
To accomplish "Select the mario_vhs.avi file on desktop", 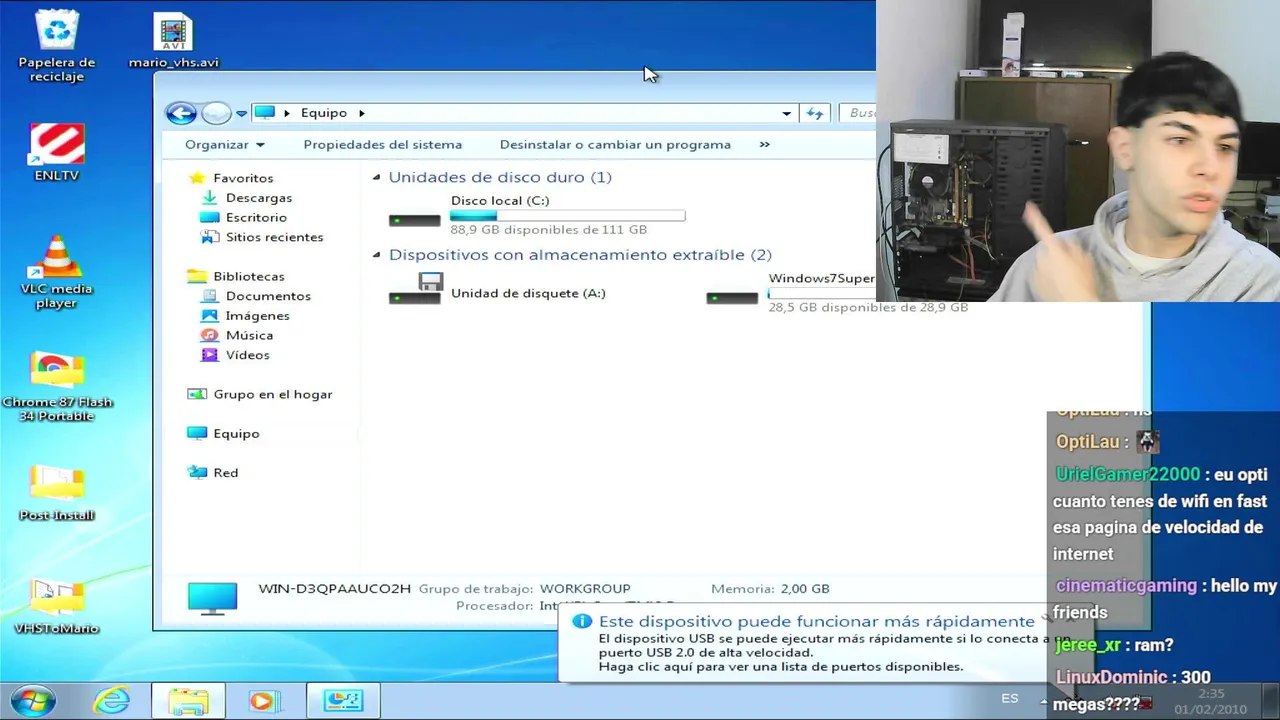I will [173, 42].
